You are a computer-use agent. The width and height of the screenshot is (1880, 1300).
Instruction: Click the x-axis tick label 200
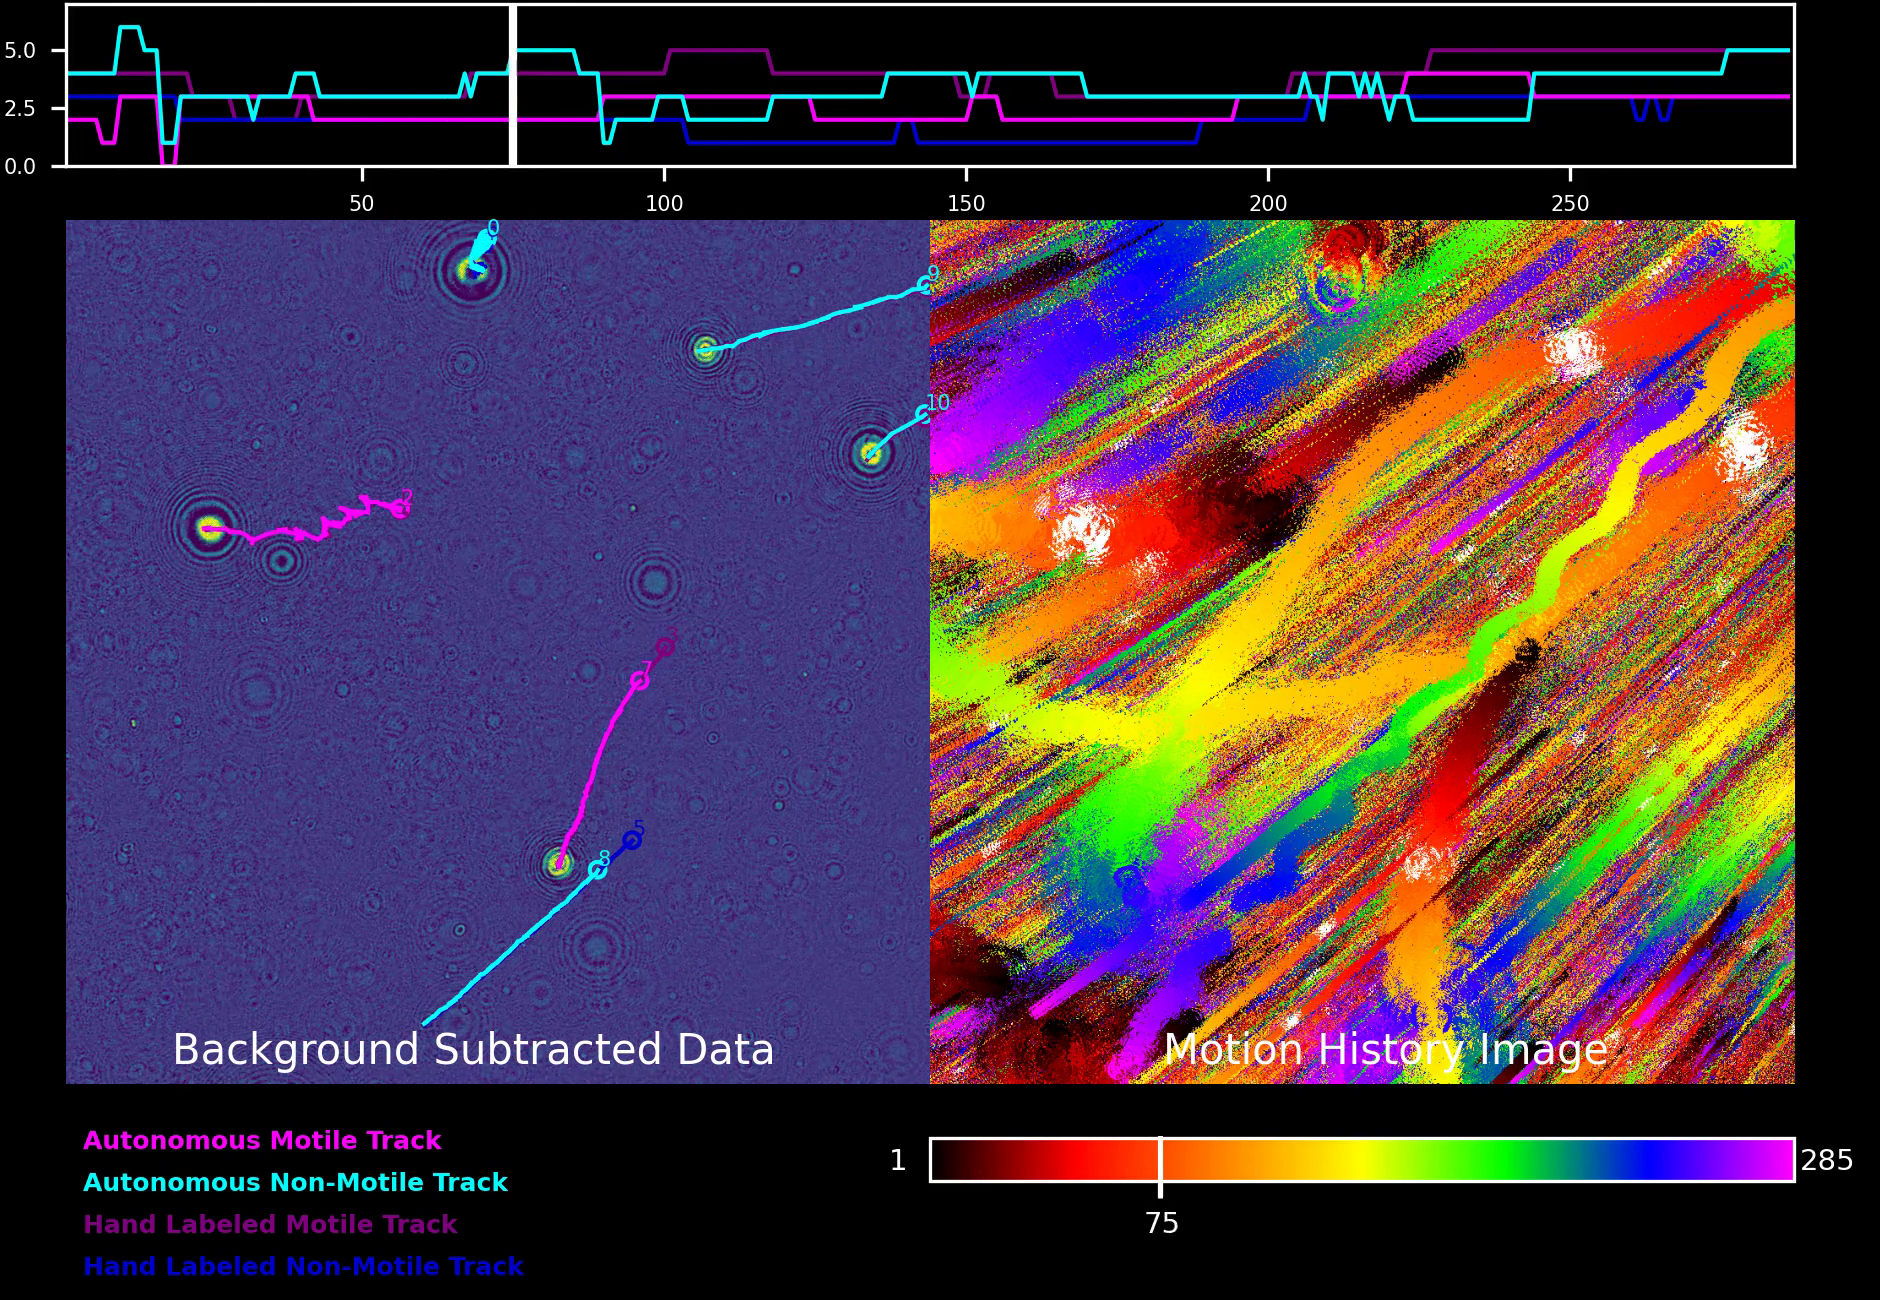tap(1268, 204)
